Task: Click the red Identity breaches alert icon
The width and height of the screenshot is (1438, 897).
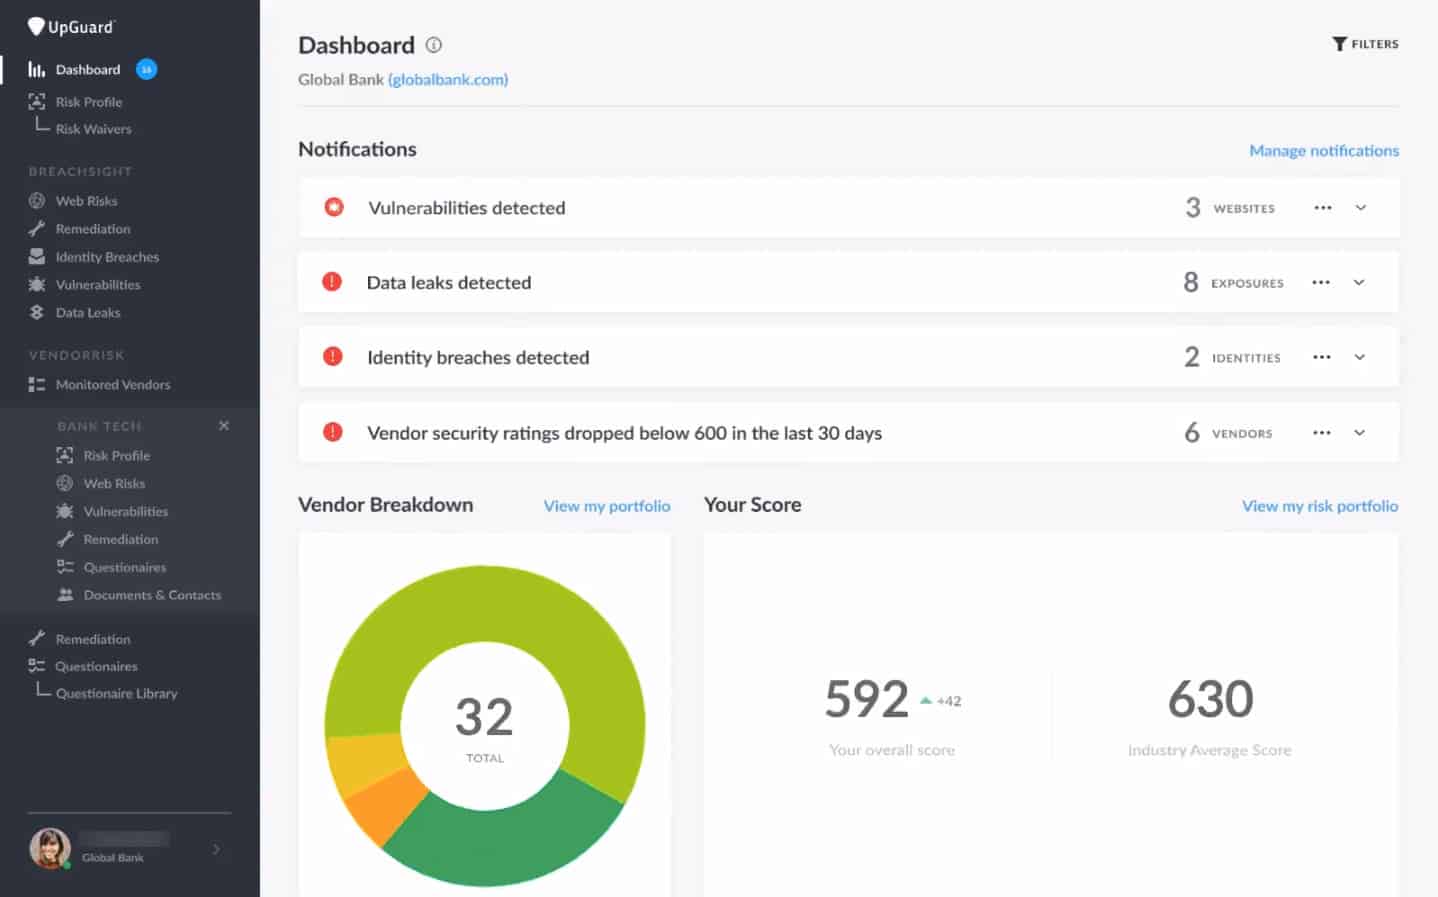Action: coord(333,357)
